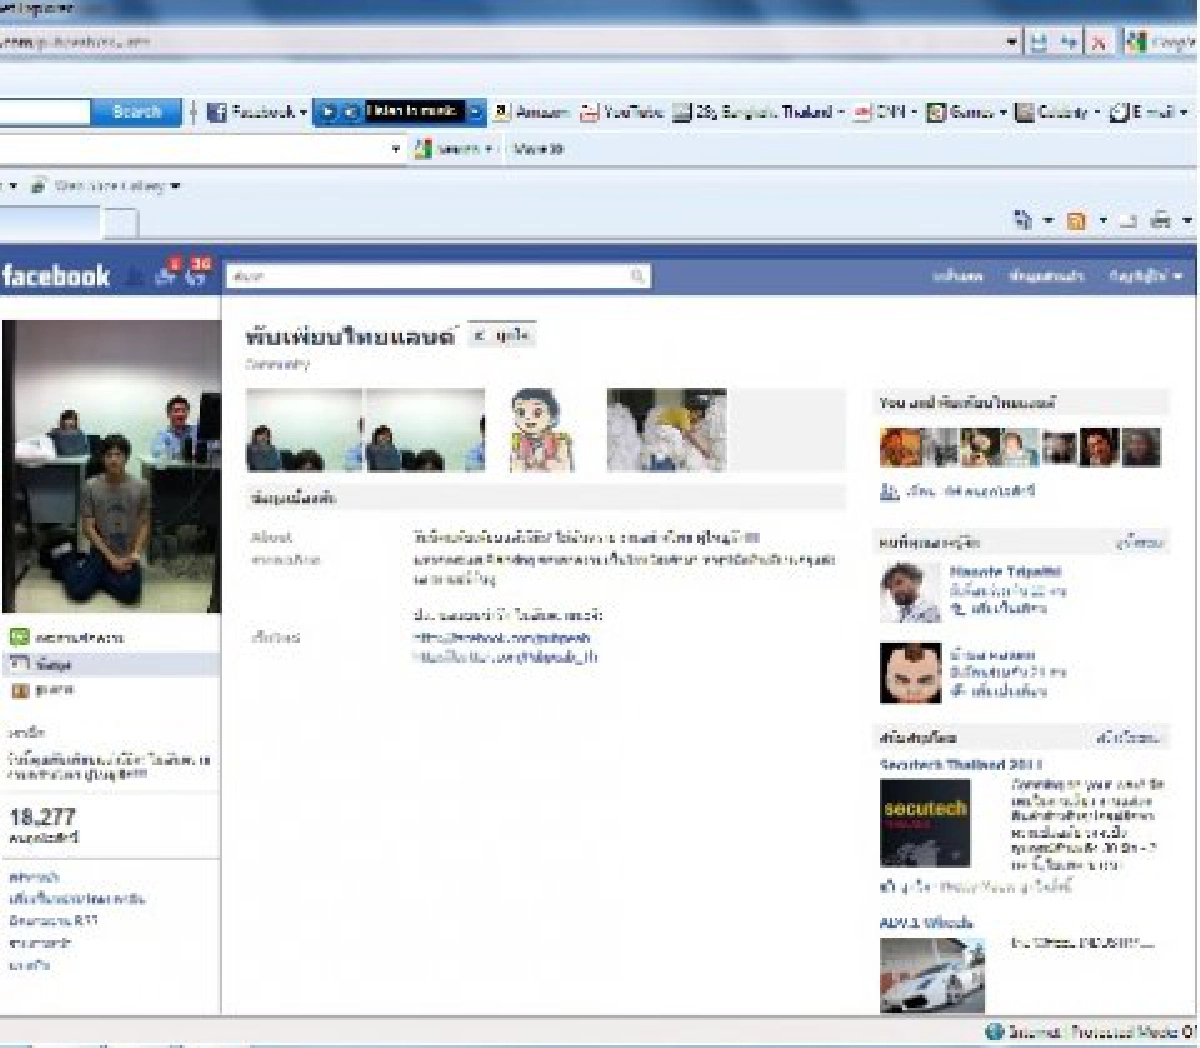This screenshot has height=1048, width=1200.
Task: Open the cartoon character photo thumbnail
Action: (542, 430)
